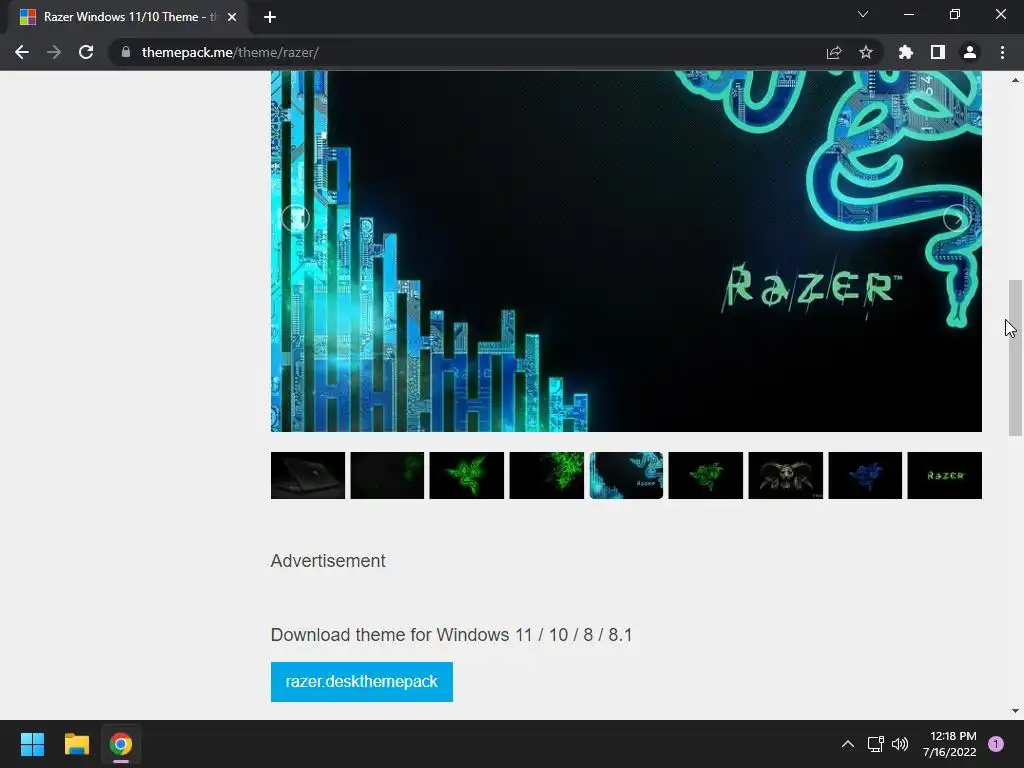
Task: Open the clock showing 12:18 PM
Action: coord(950,744)
